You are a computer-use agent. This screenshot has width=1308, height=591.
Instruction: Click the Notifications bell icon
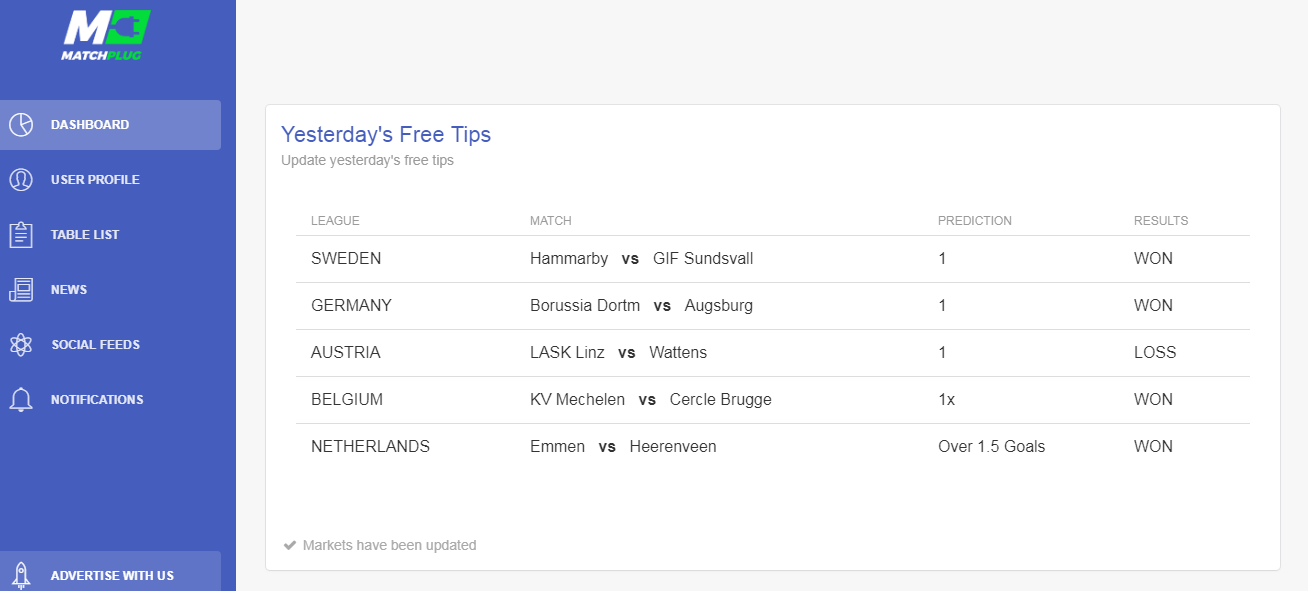[21, 400]
